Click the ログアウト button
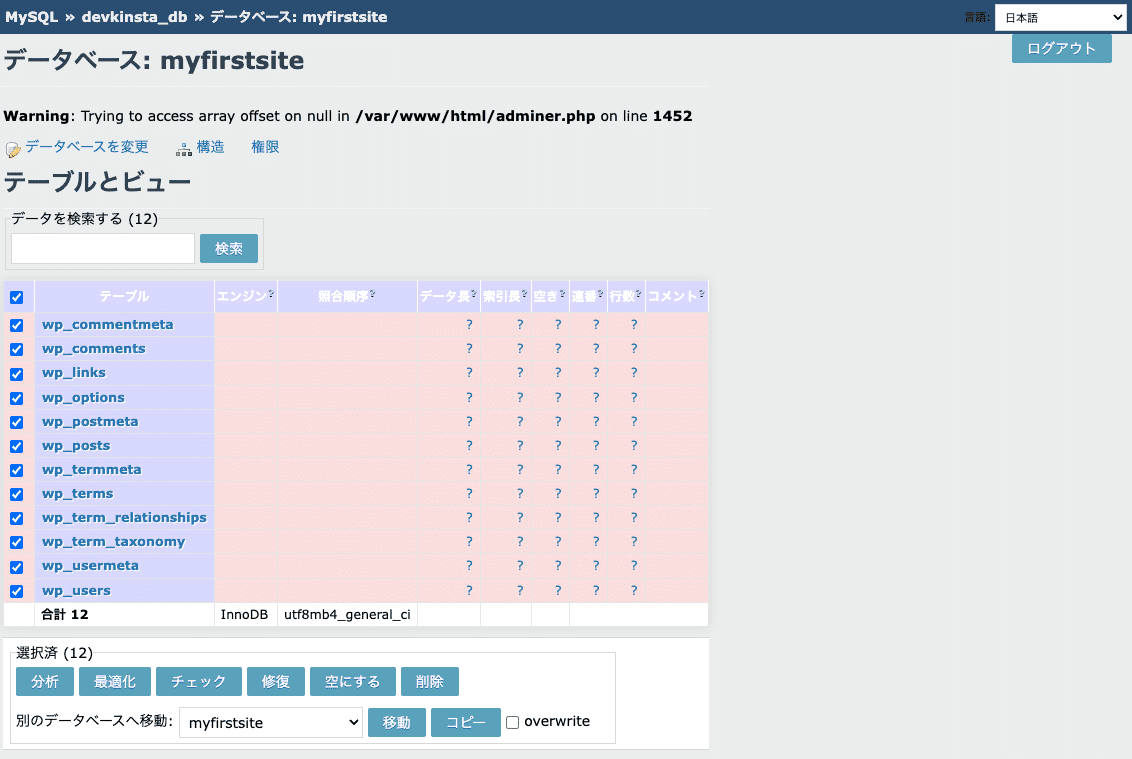The image size is (1132, 759). (x=1061, y=48)
